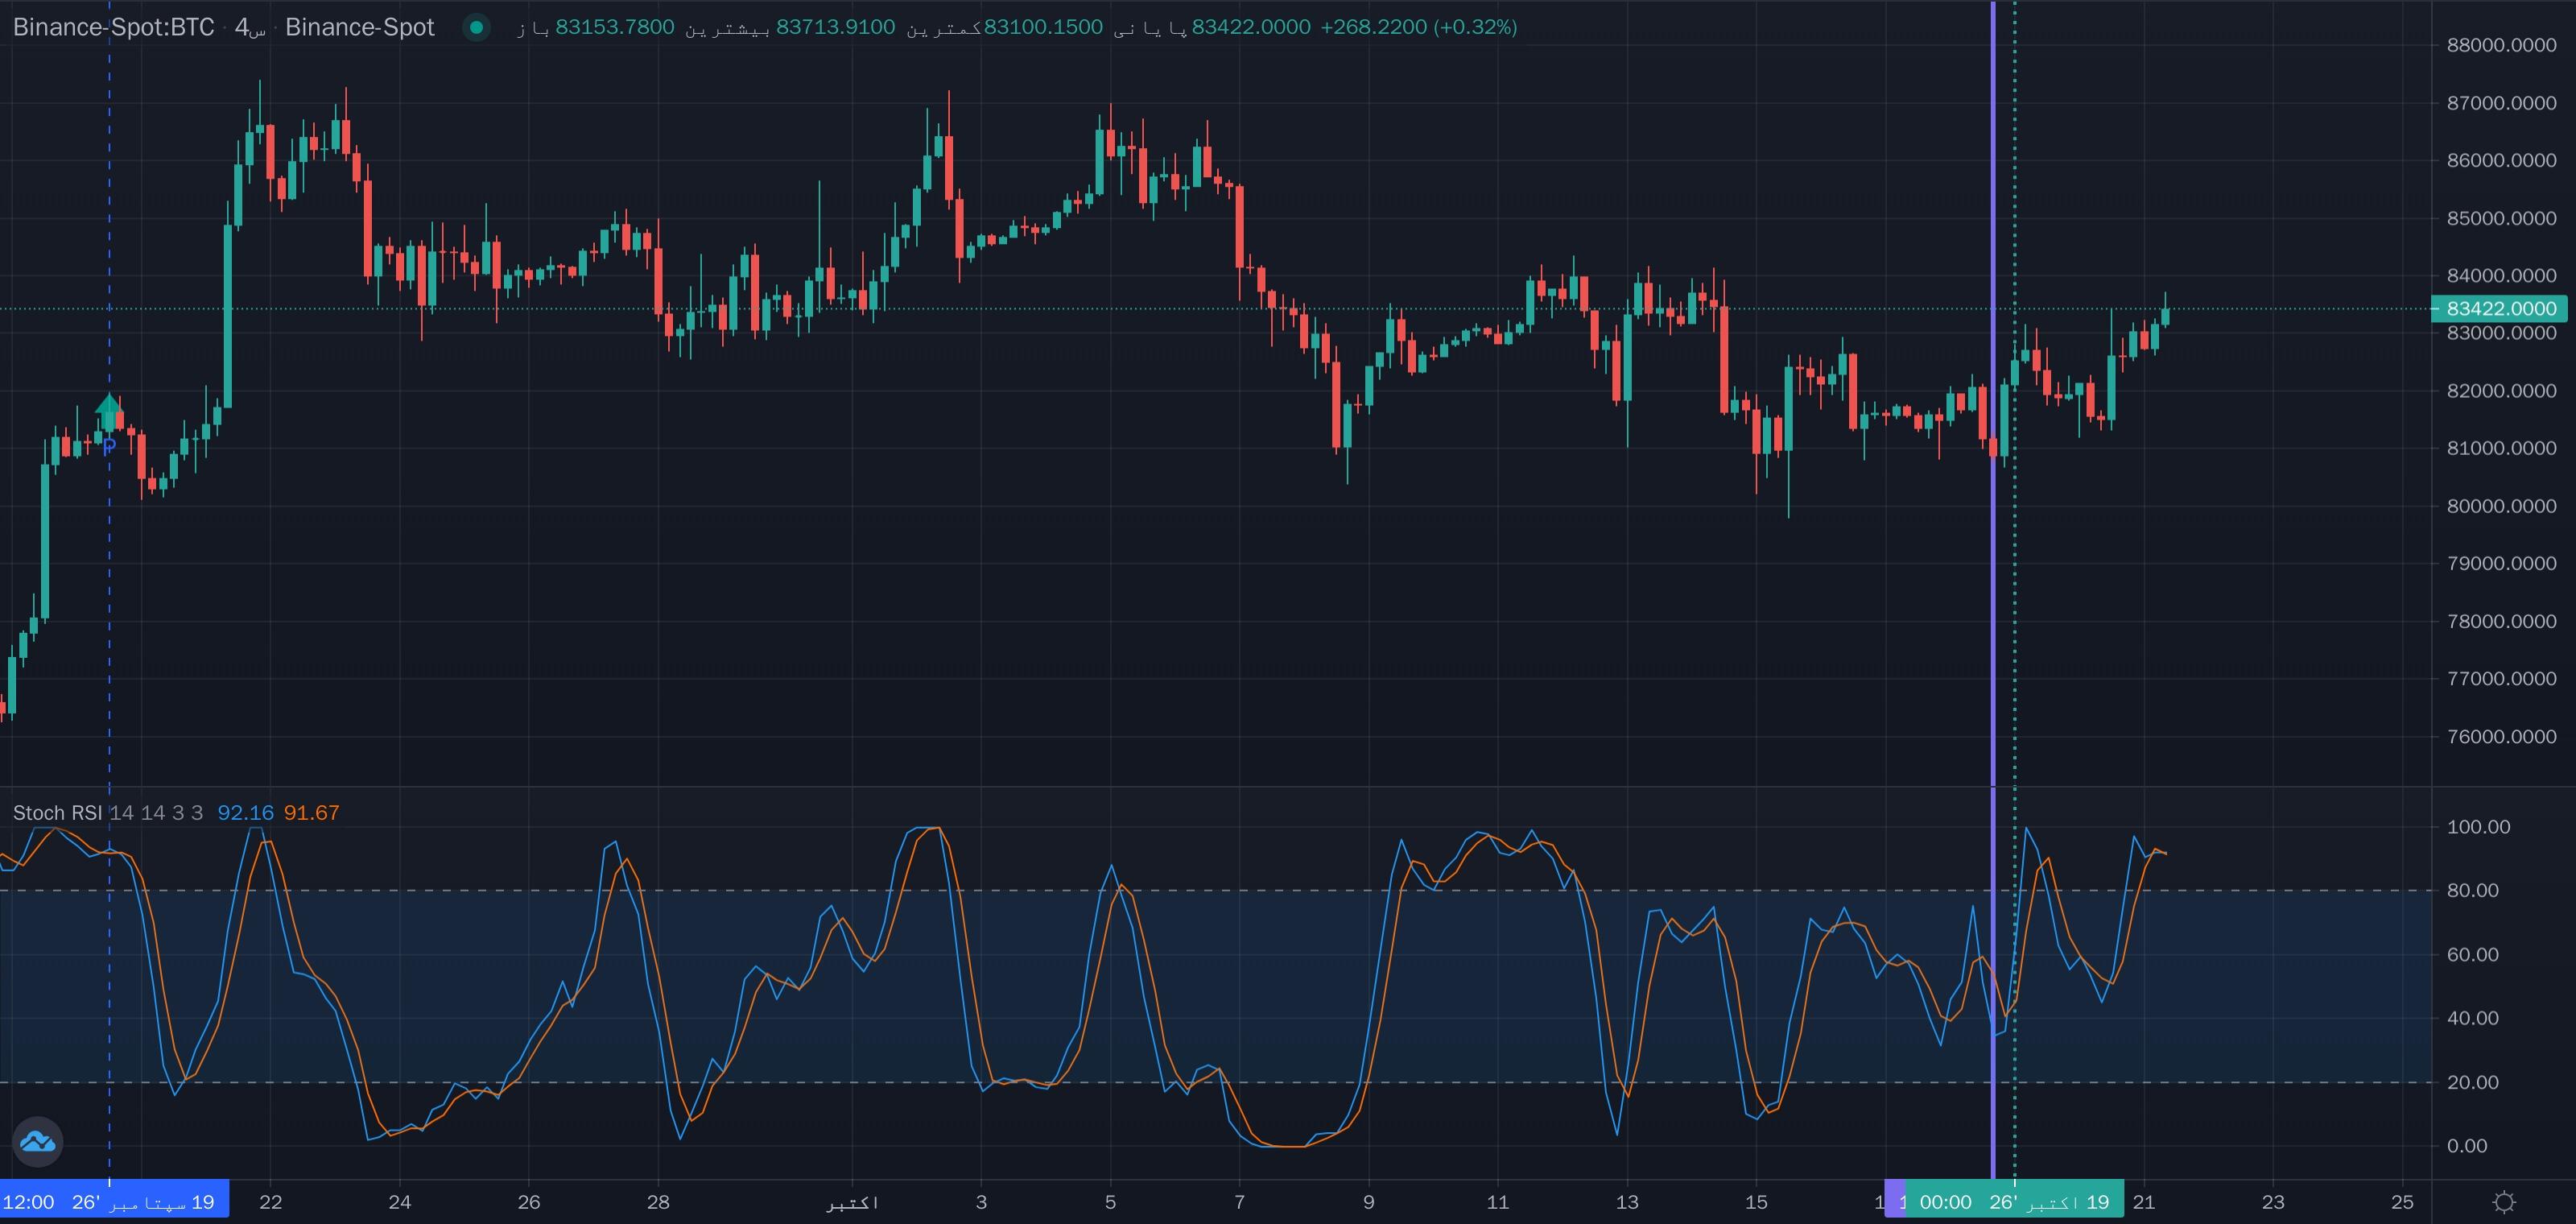Click the blue P marker under the arrow
Screen dimensions: 2576x1224
click(109, 447)
